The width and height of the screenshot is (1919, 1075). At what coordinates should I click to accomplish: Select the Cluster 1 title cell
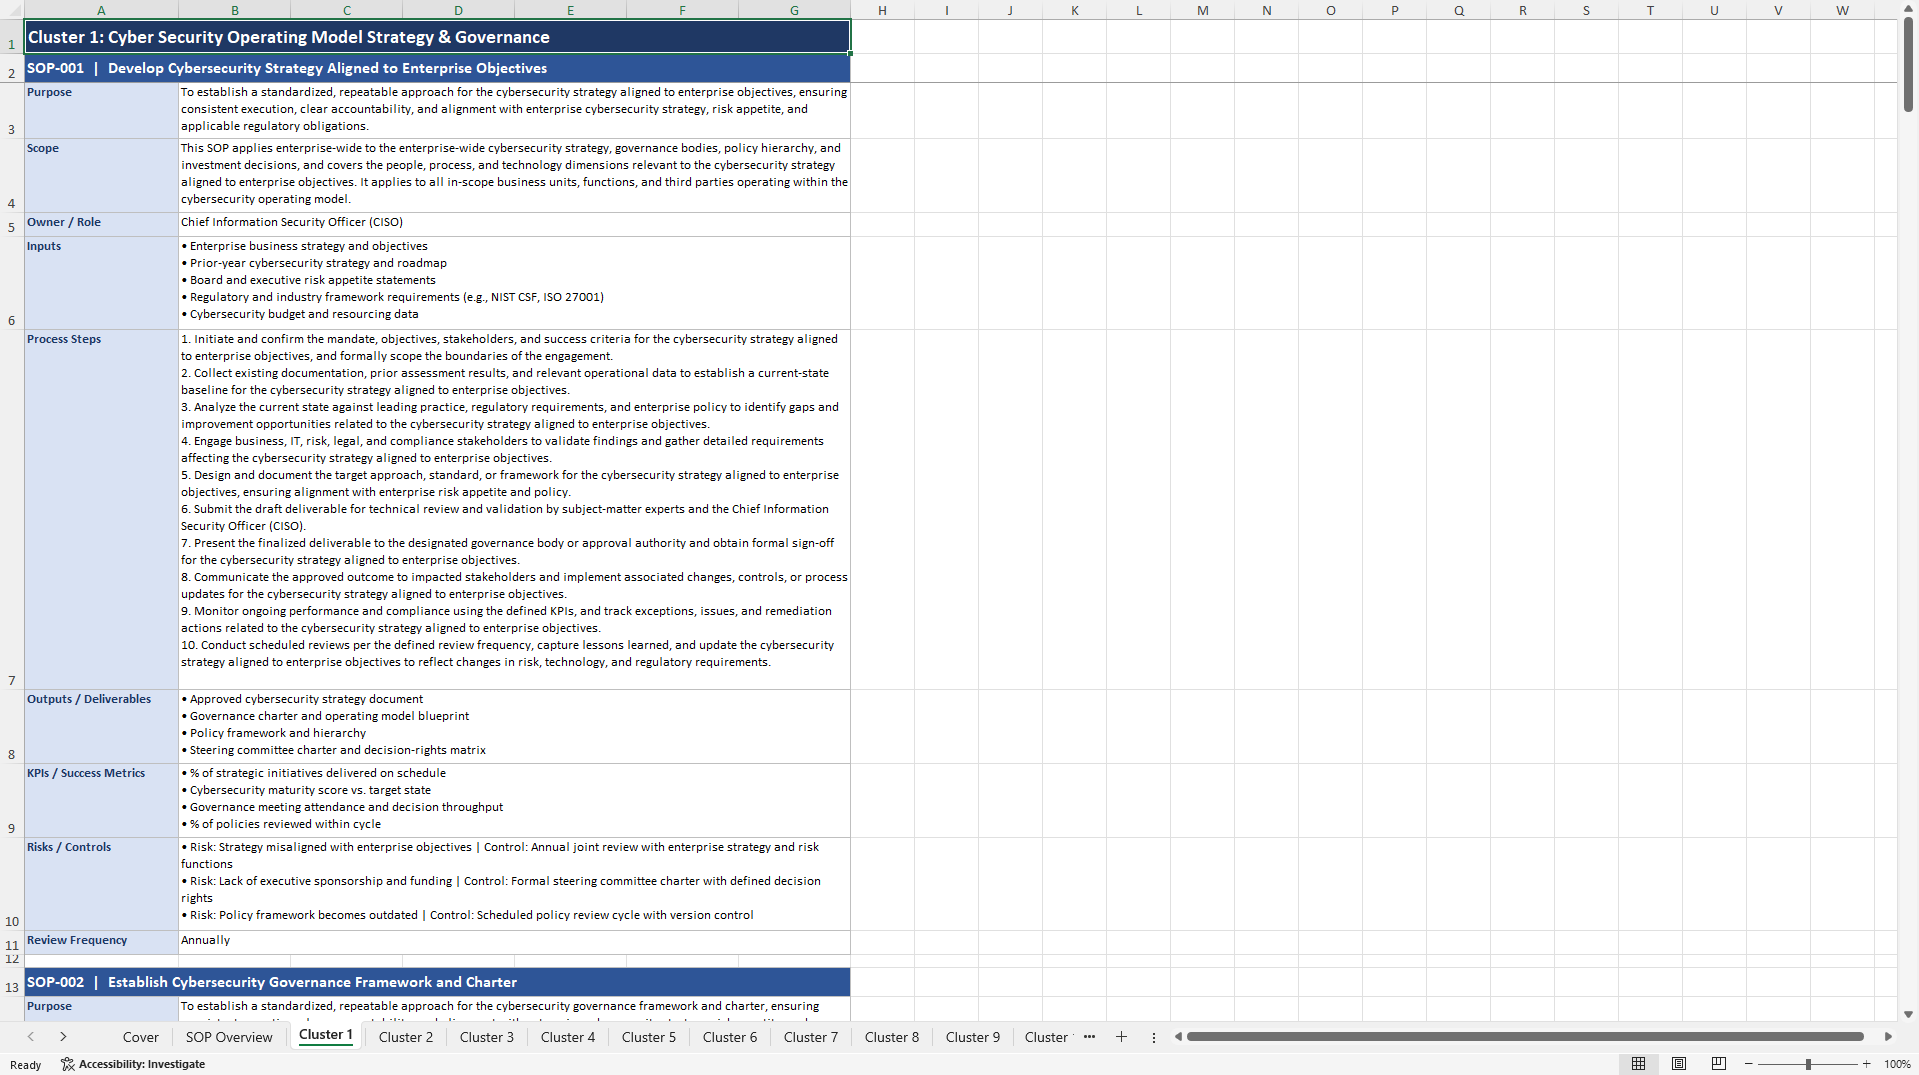click(x=437, y=37)
